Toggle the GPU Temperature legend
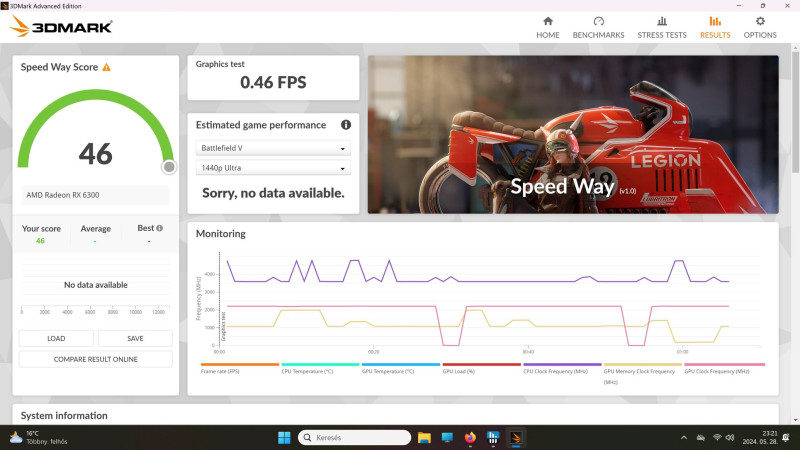Image resolution: width=800 pixels, height=450 pixels. click(x=401, y=368)
